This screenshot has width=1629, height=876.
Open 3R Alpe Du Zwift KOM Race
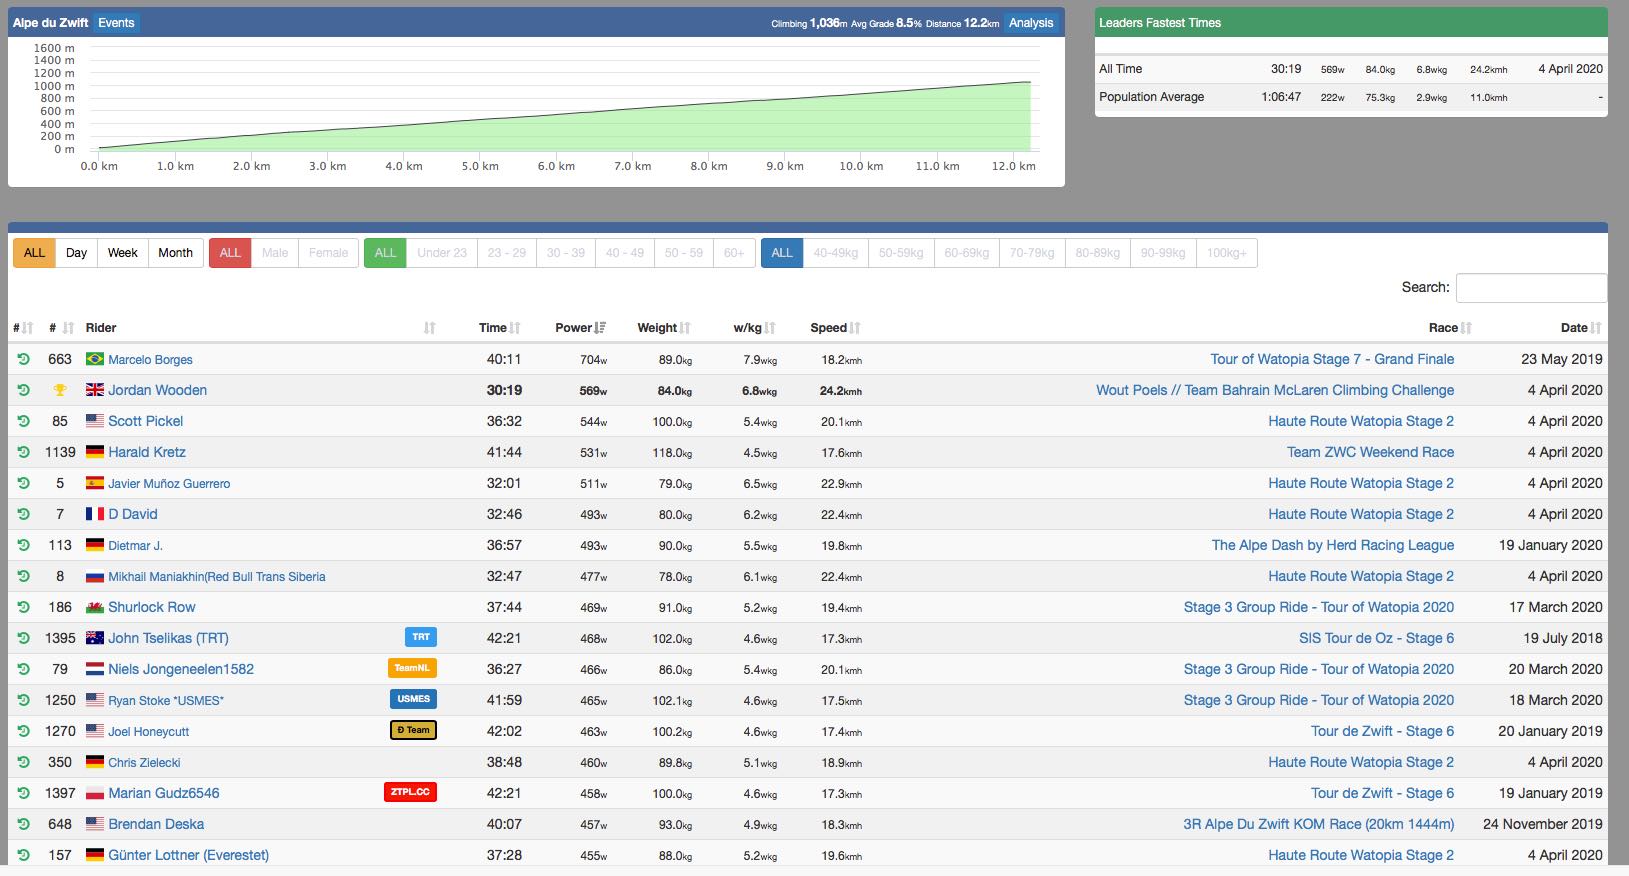[1318, 824]
